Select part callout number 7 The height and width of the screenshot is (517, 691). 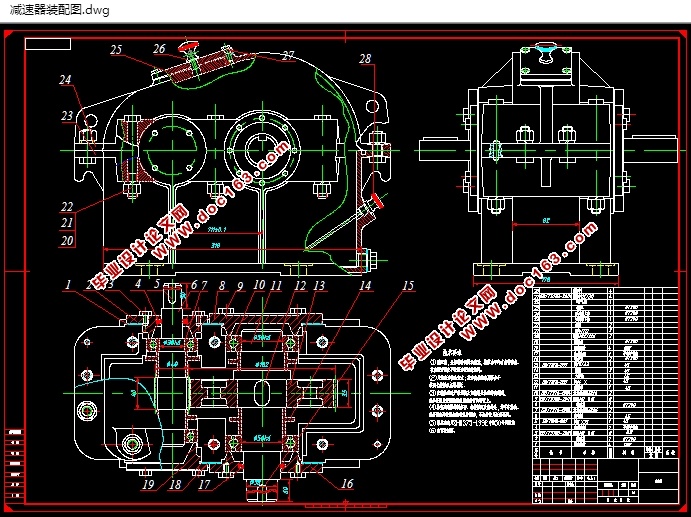[204, 286]
